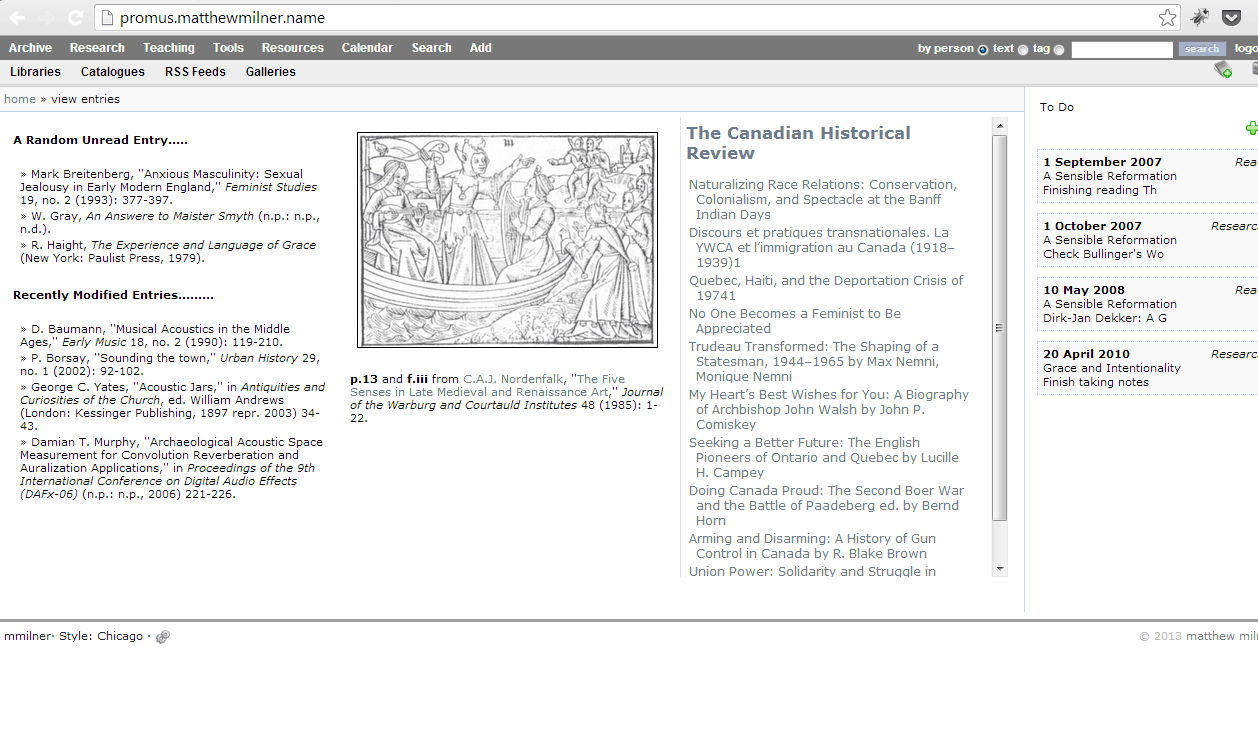The width and height of the screenshot is (1258, 739).
Task: Add a new To Do item with green plus
Action: (x=1251, y=128)
